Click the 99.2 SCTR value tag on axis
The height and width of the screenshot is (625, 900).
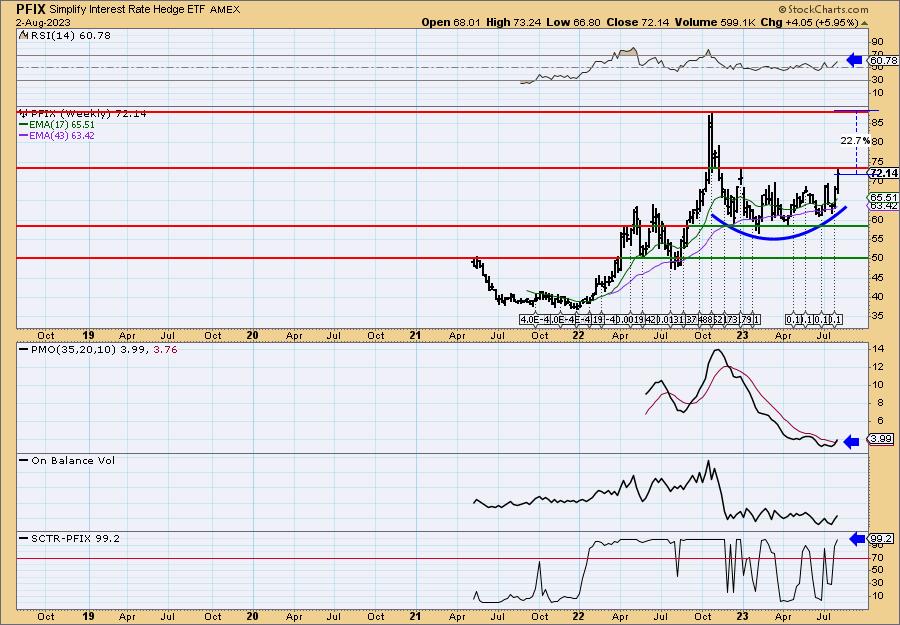coord(882,539)
